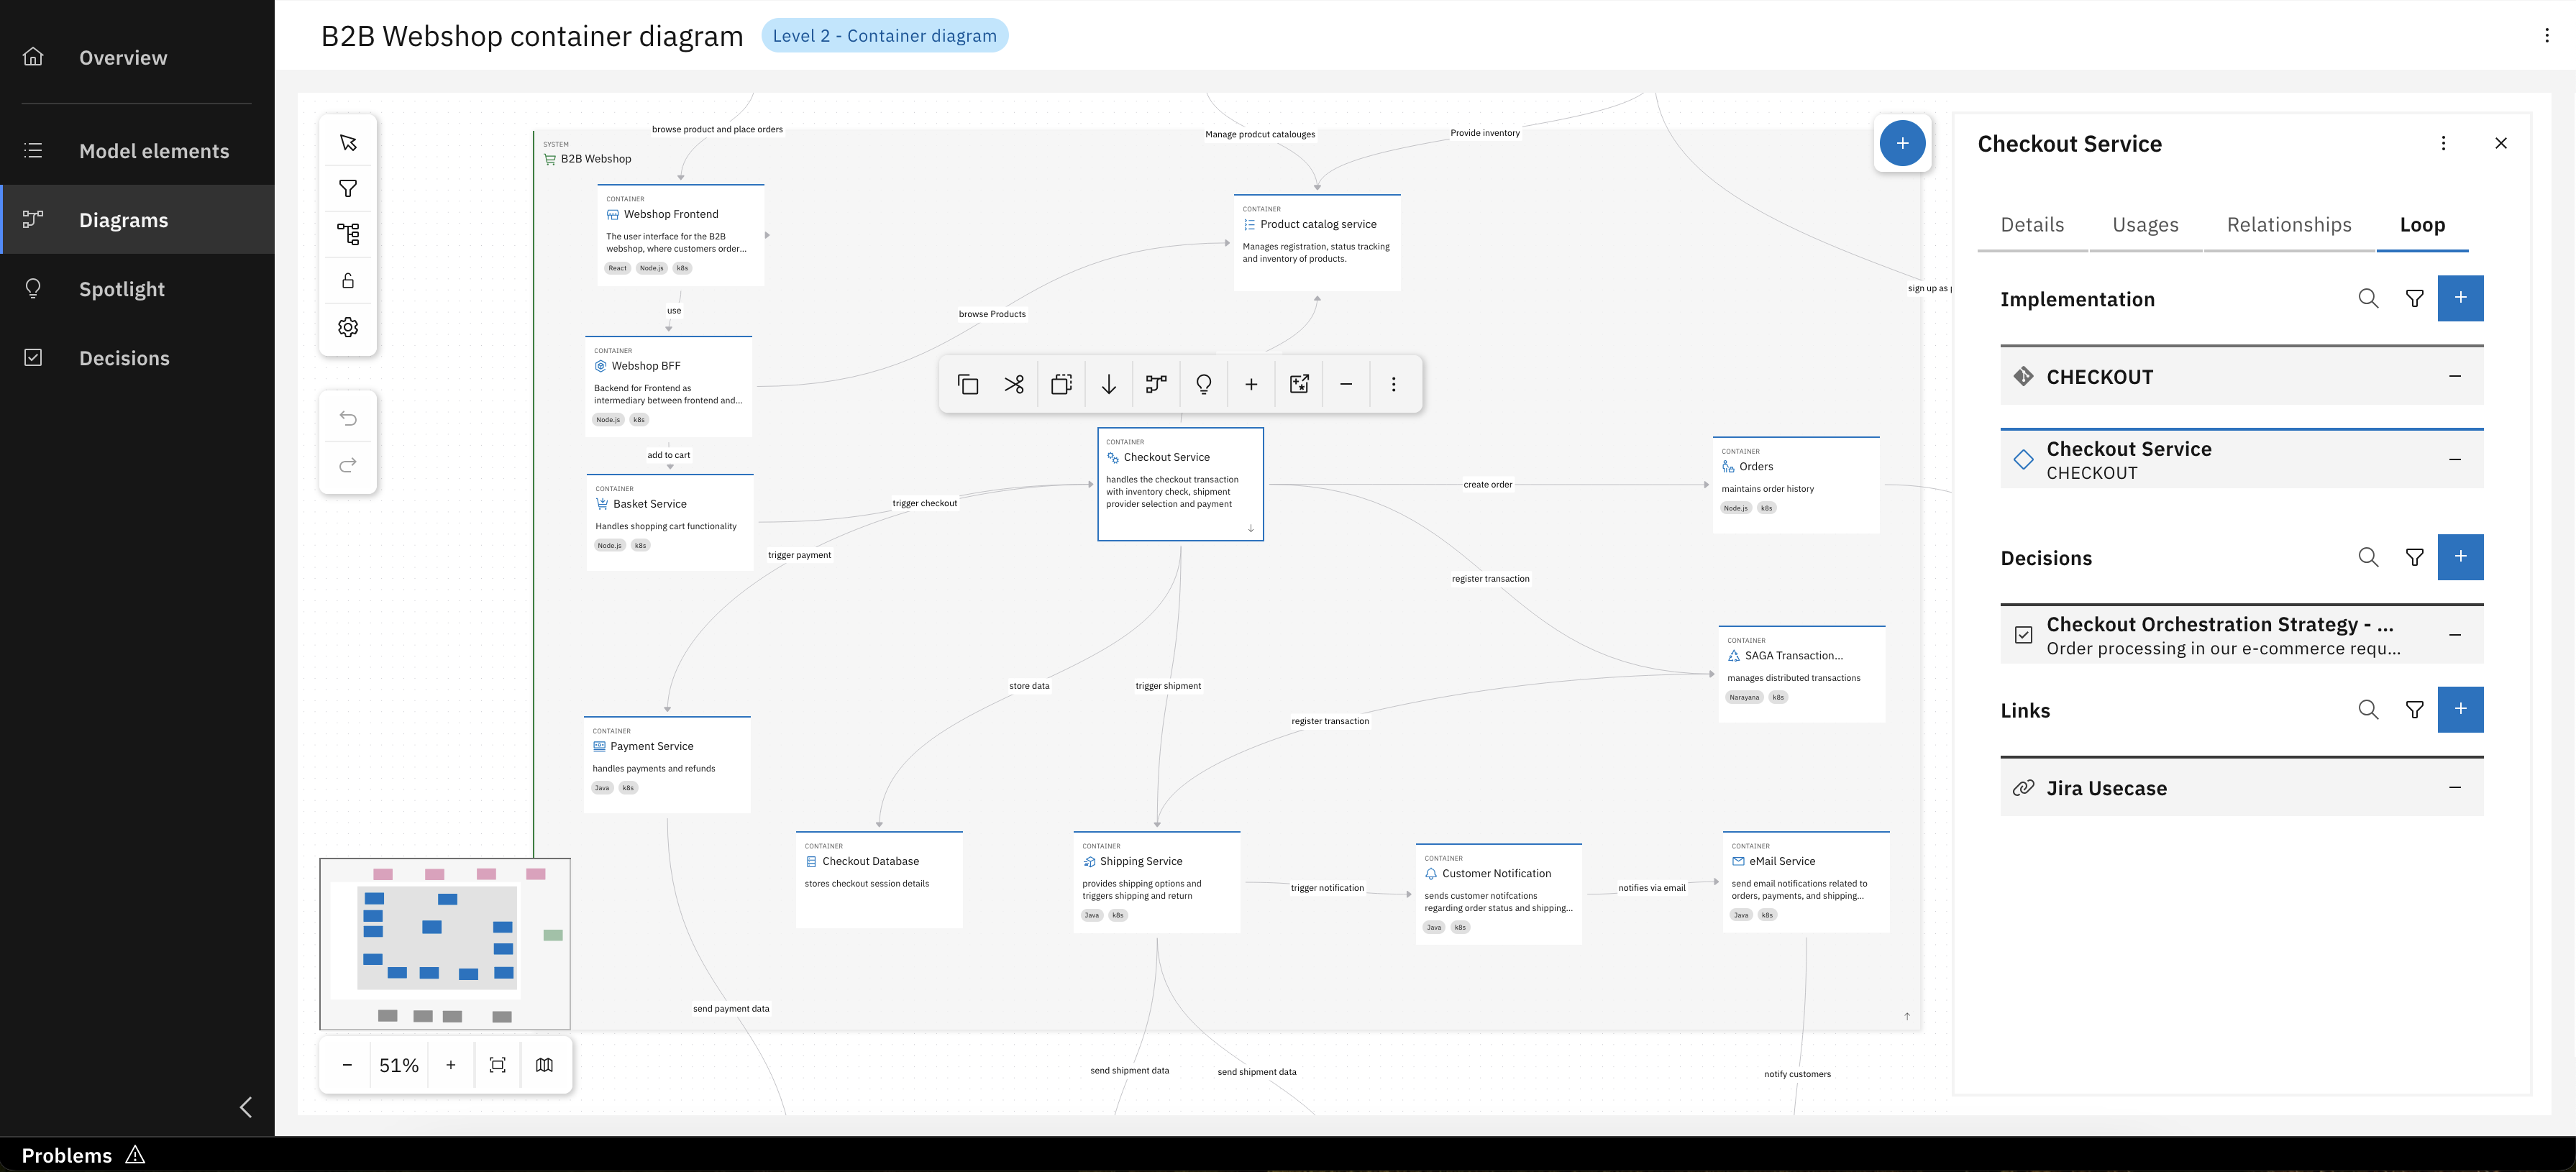The height and width of the screenshot is (1172, 2576).
Task: Click the round blue add element button
Action: tap(1902, 143)
